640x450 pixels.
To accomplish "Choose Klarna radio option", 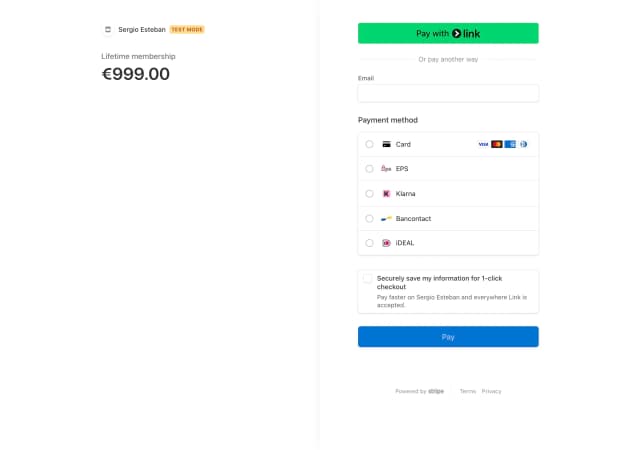I will 369,194.
